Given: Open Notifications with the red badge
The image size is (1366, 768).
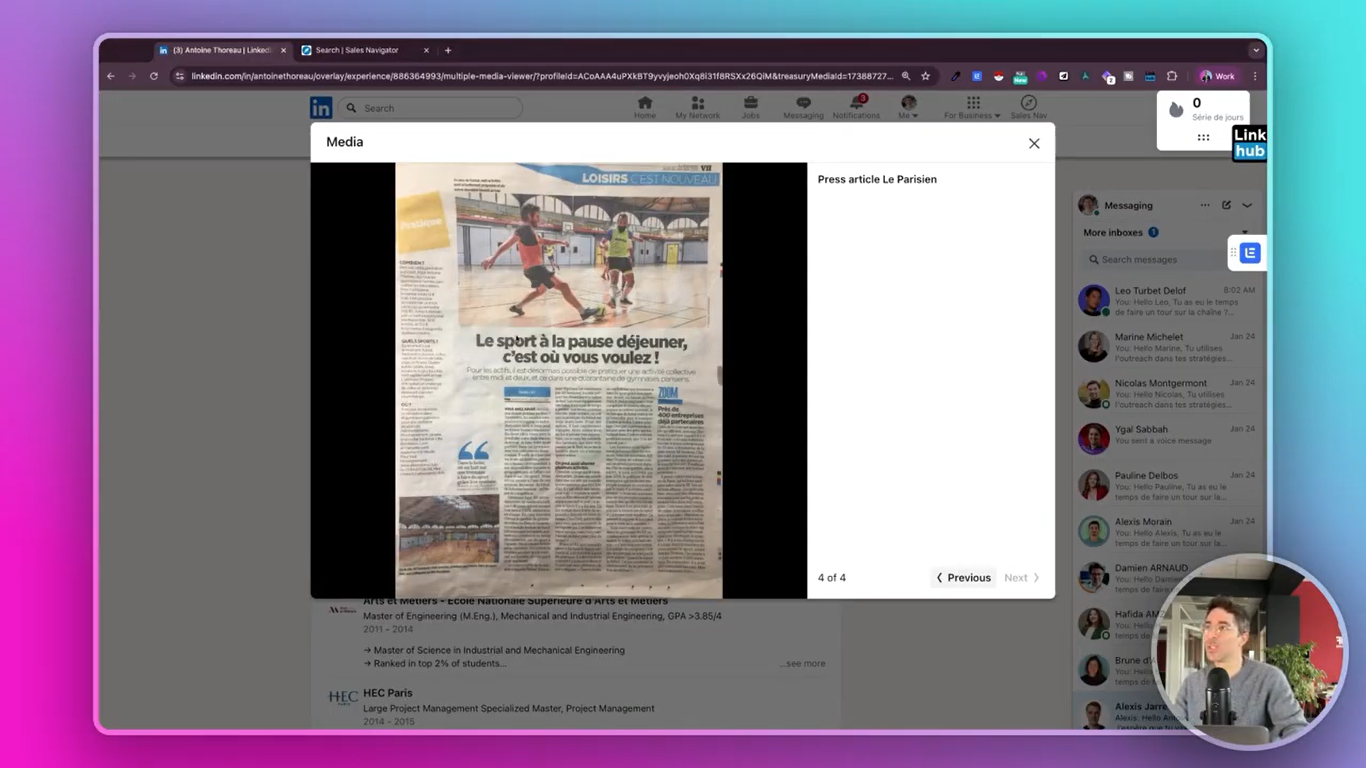Looking at the screenshot, I should [x=857, y=108].
